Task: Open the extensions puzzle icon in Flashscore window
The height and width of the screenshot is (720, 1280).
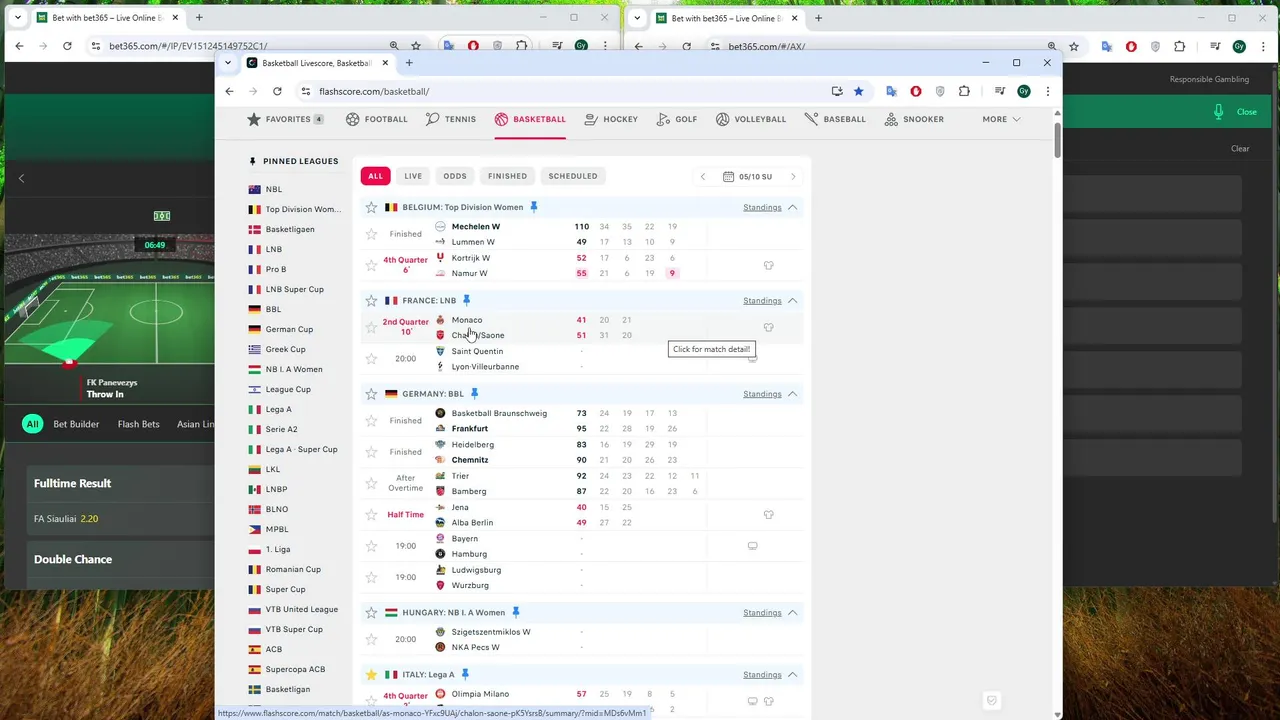Action: pos(964,91)
